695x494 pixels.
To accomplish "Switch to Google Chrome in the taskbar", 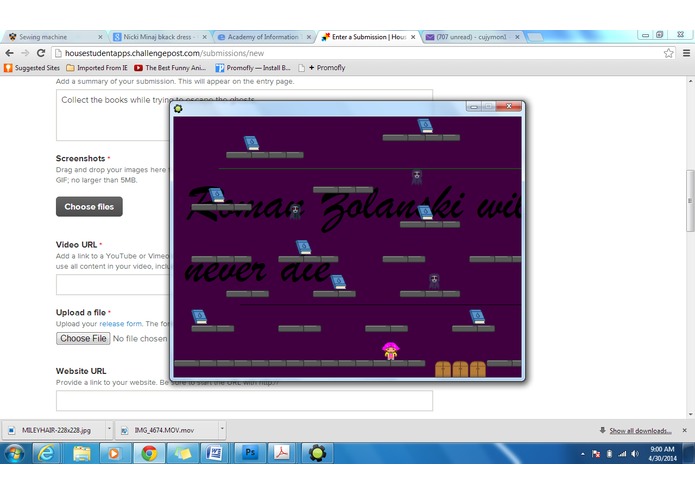I will [149, 453].
